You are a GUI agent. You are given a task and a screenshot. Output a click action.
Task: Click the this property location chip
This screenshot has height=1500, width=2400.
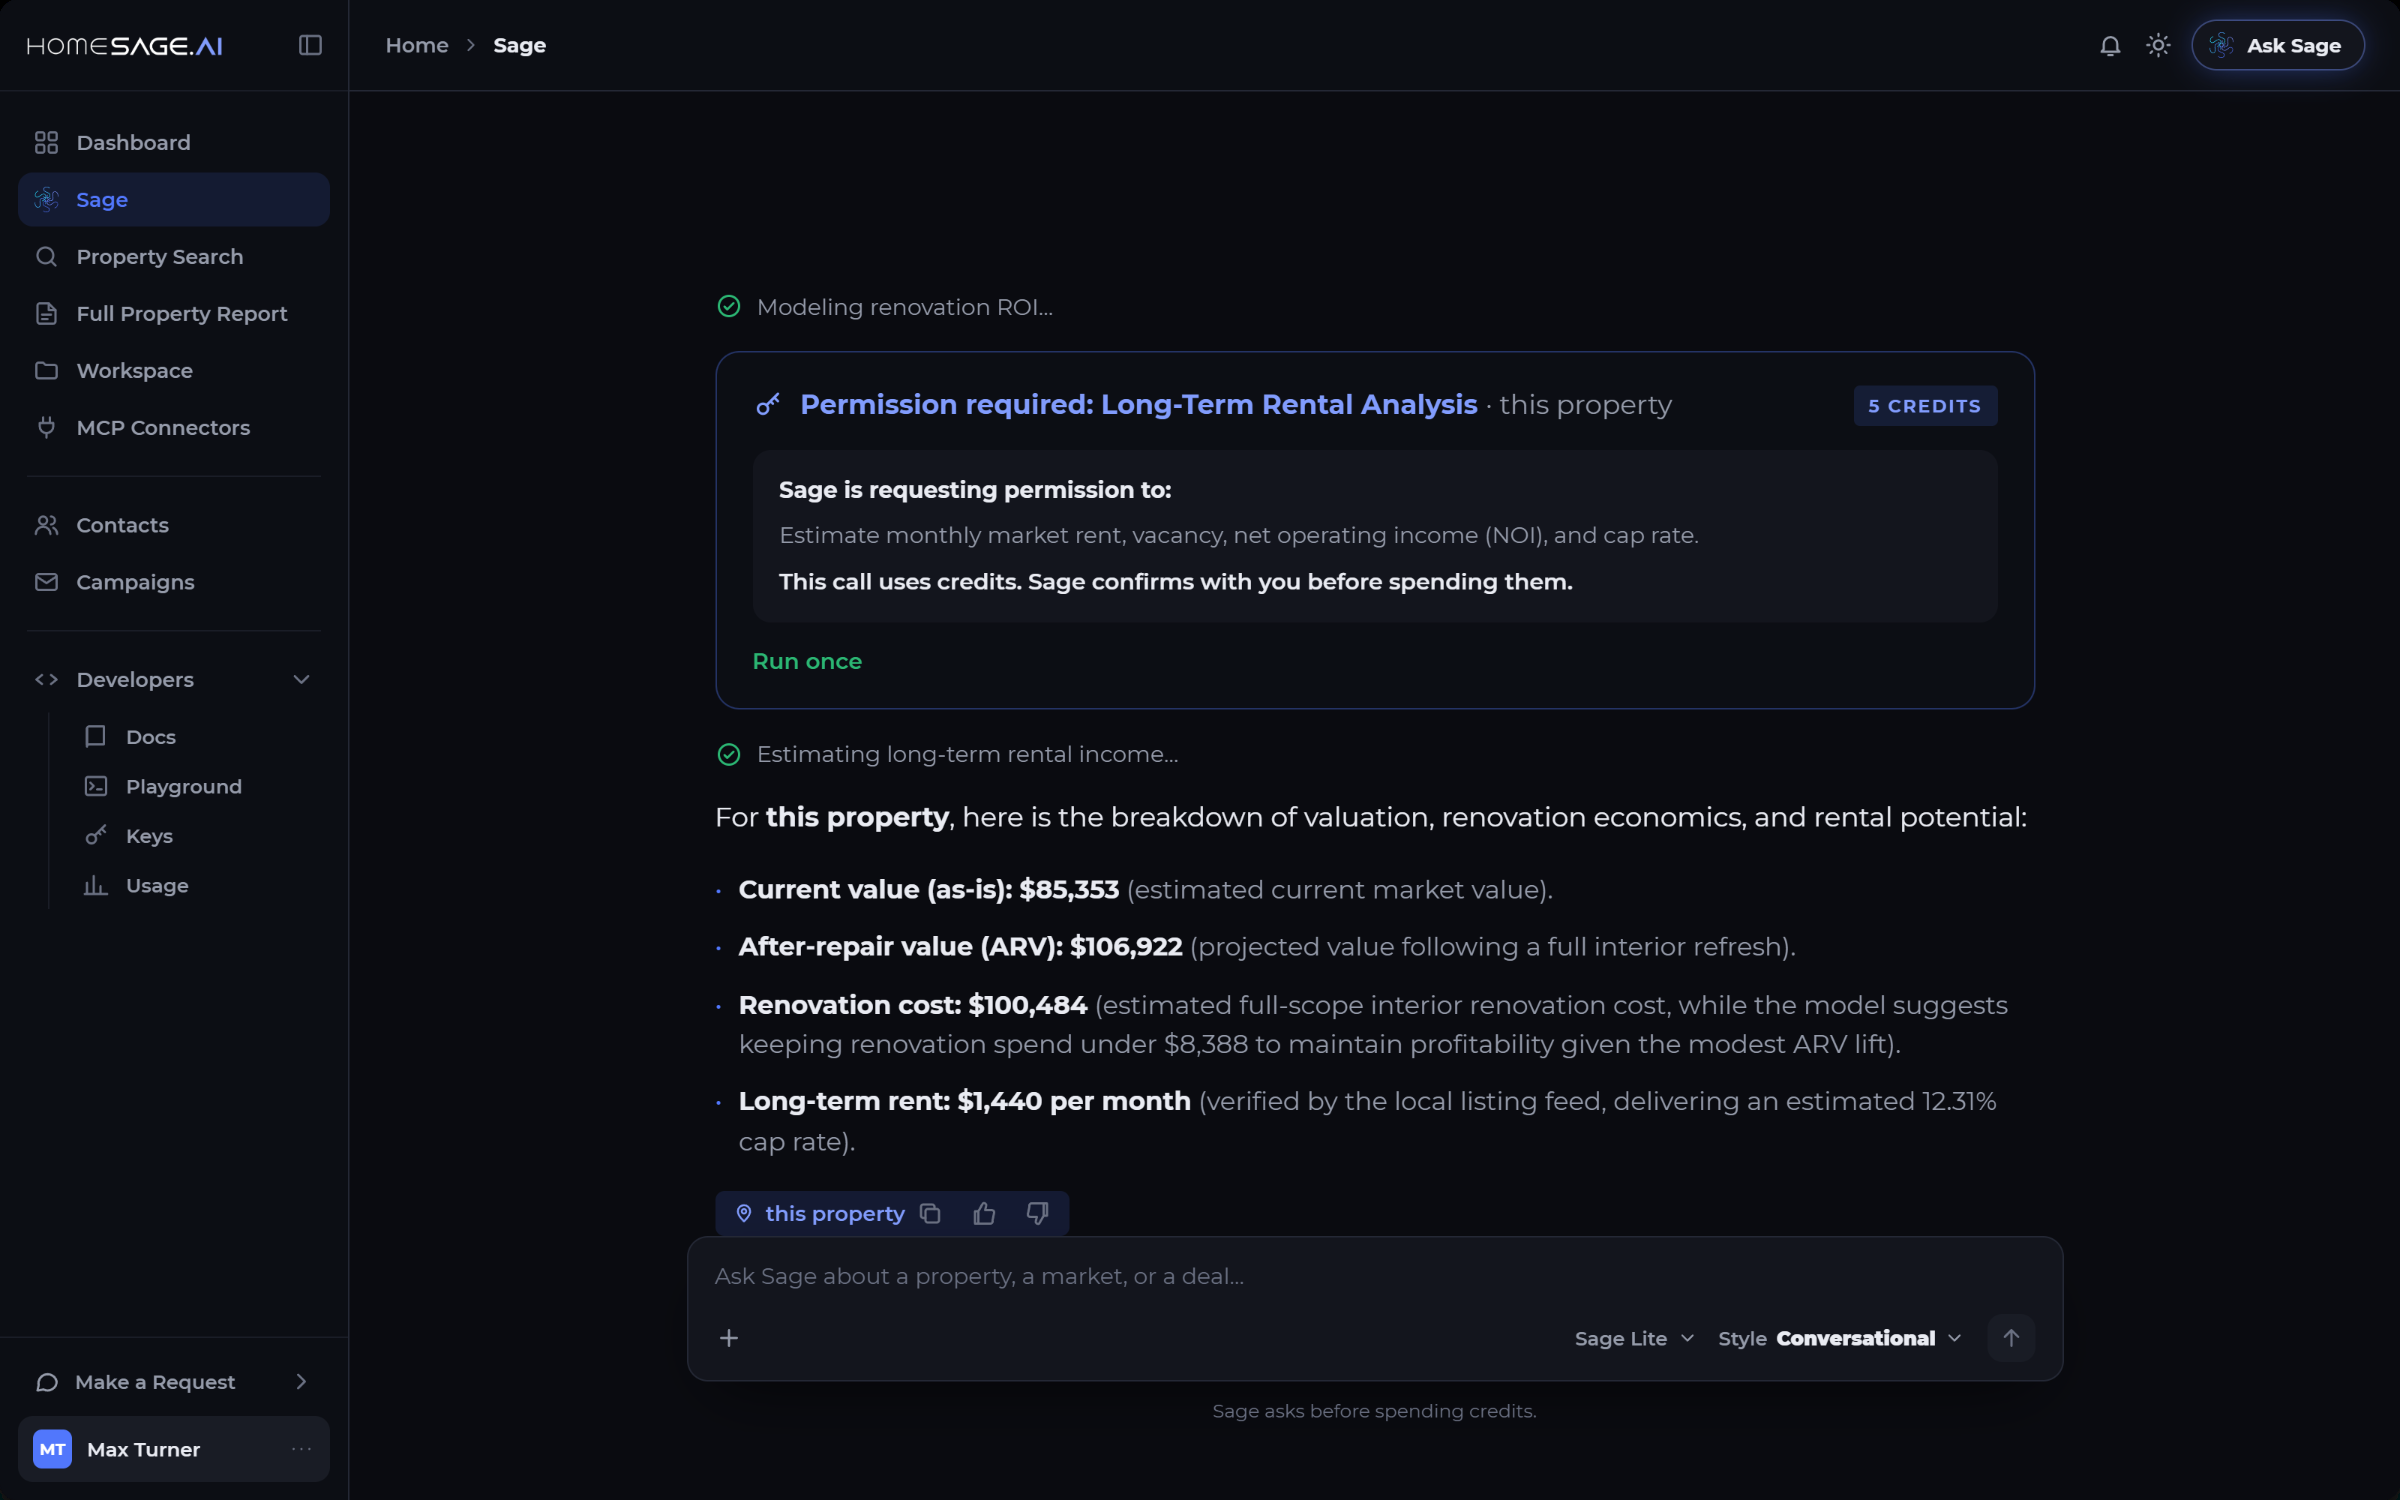pos(821,1213)
